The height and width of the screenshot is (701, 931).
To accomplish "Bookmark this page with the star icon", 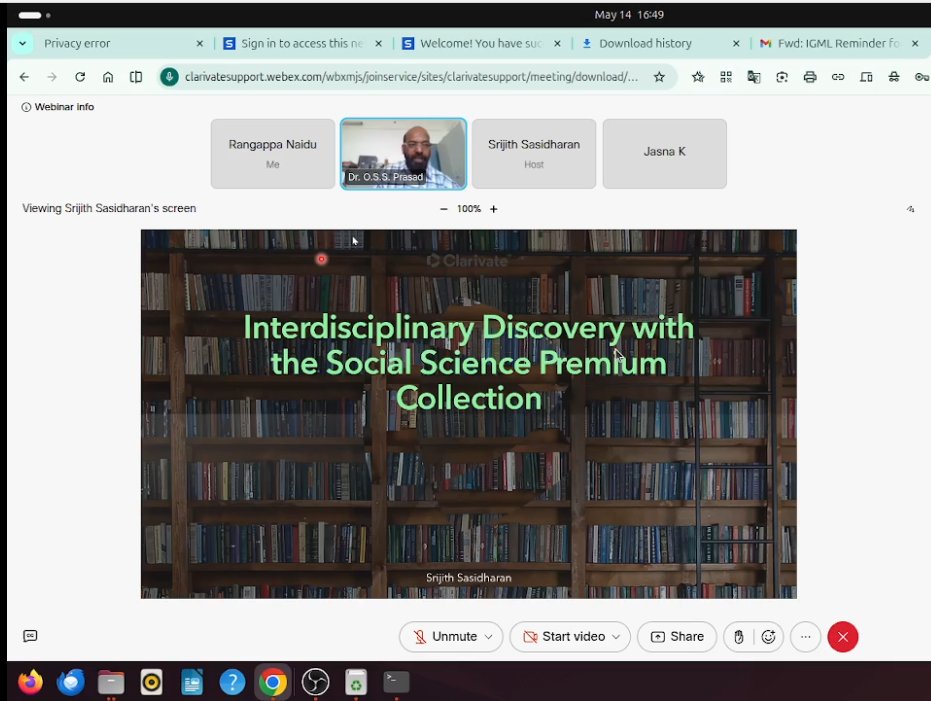I will 659,77.
